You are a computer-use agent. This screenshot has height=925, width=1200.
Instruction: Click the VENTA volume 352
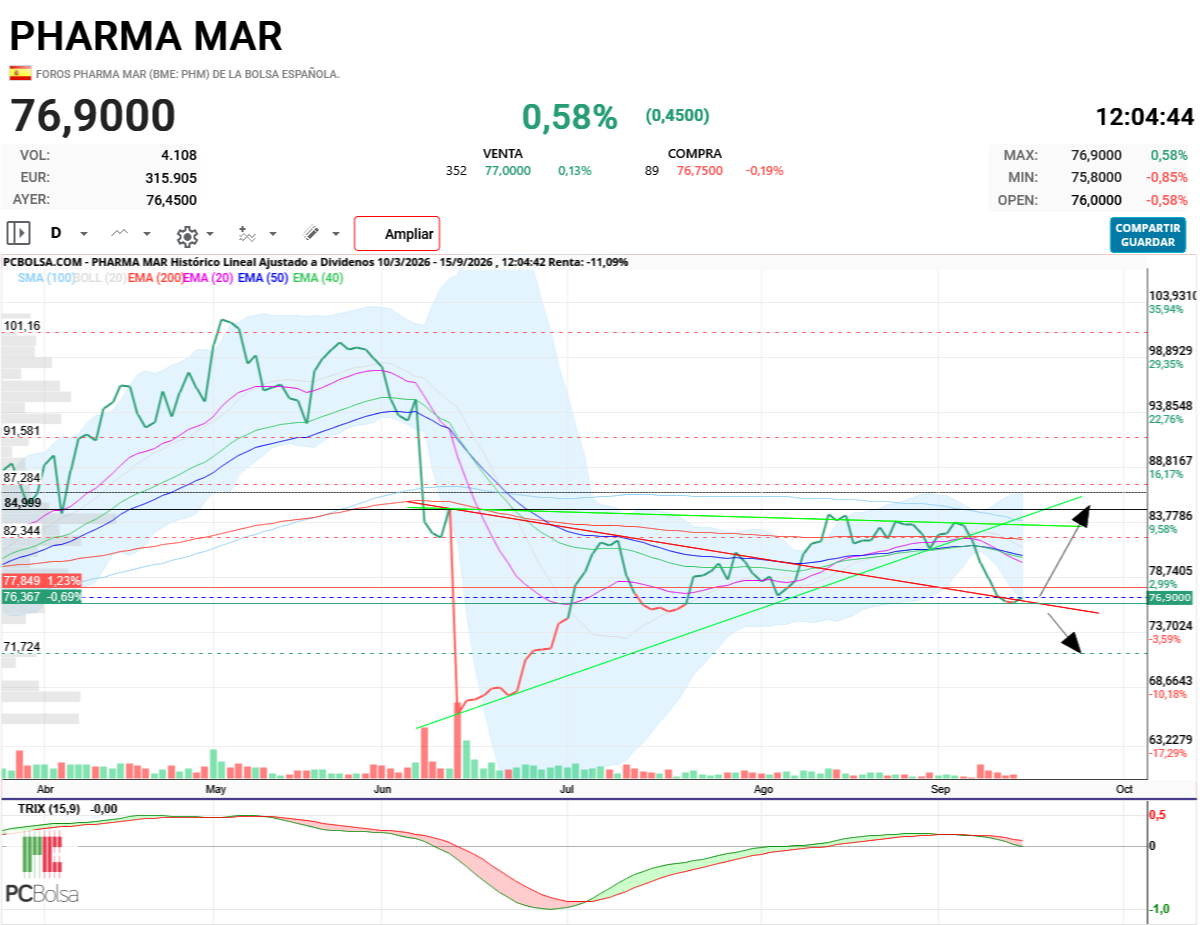pyautogui.click(x=456, y=171)
